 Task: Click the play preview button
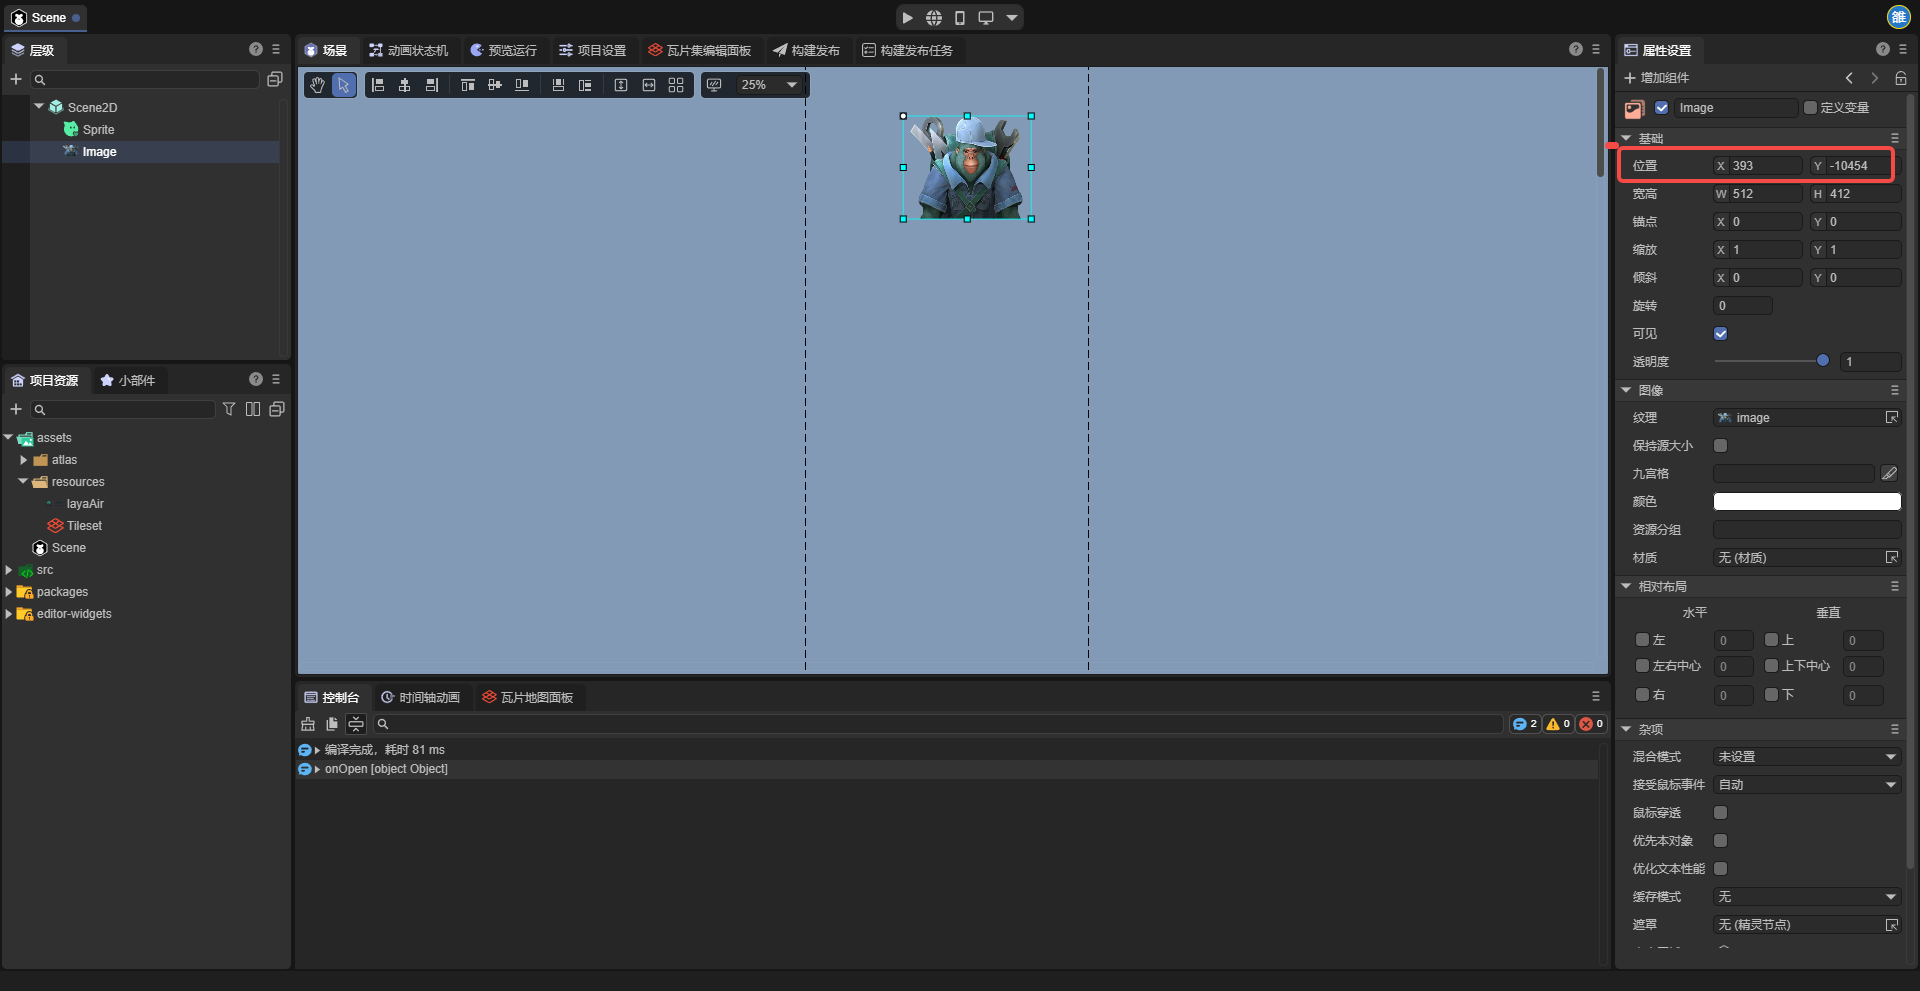(x=907, y=18)
